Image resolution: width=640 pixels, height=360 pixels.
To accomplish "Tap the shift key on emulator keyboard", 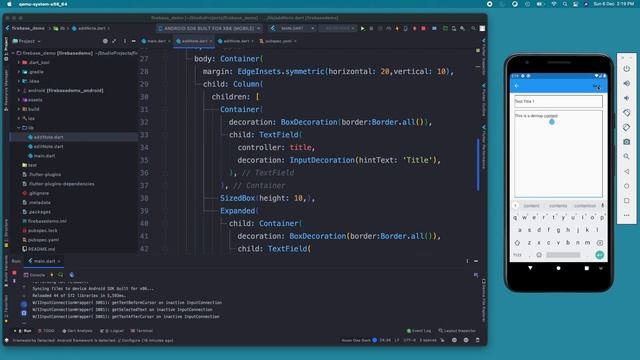I will point(517,243).
